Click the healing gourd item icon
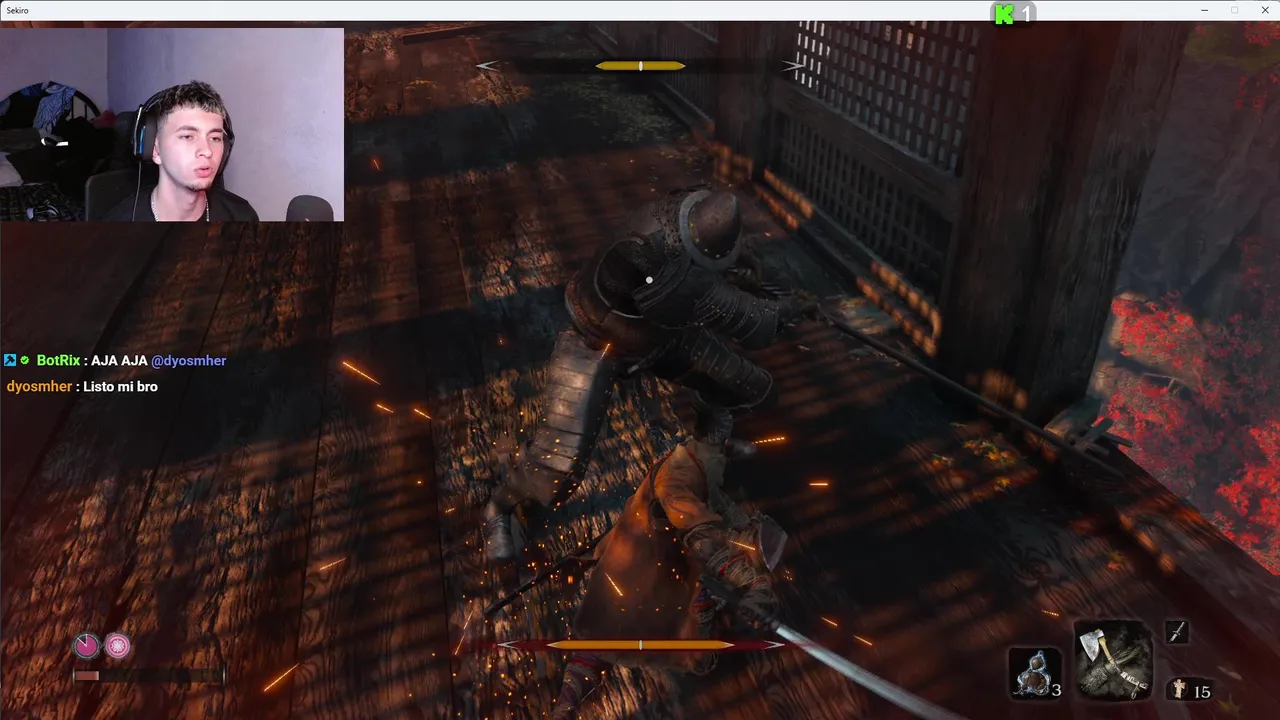The image size is (1280, 720). 1034,673
